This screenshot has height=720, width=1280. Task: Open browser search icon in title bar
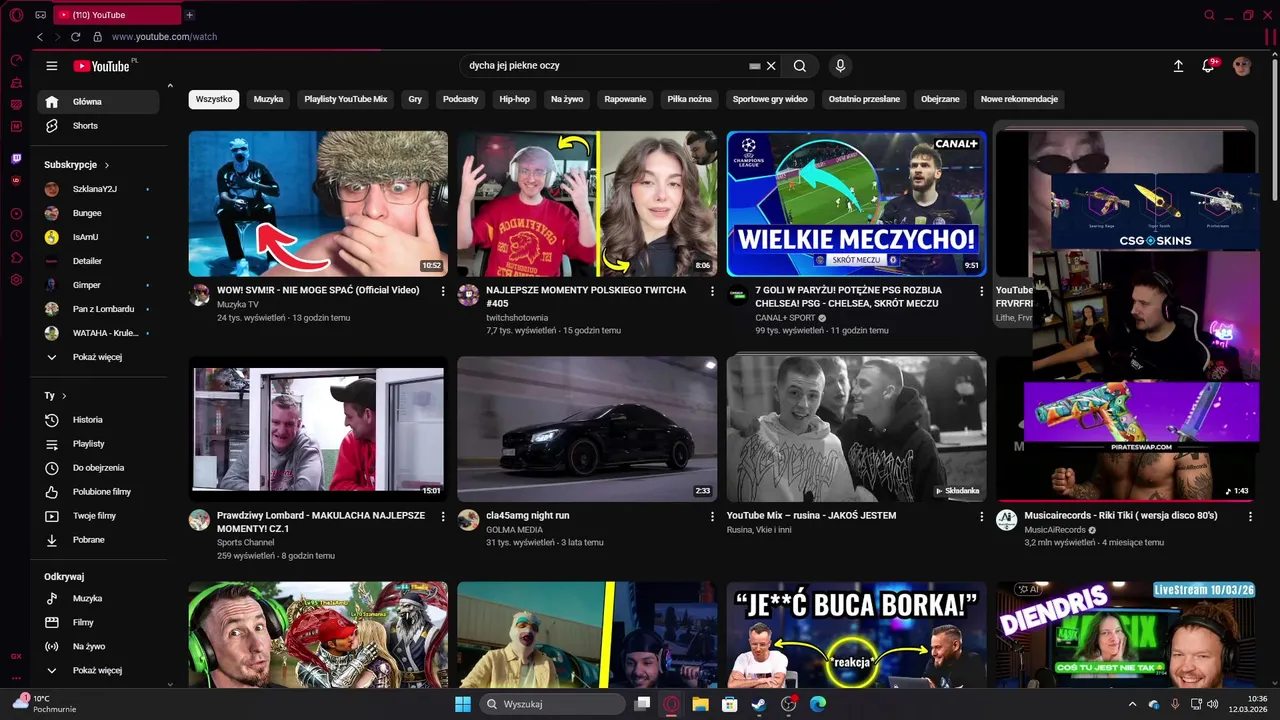[x=1209, y=15]
